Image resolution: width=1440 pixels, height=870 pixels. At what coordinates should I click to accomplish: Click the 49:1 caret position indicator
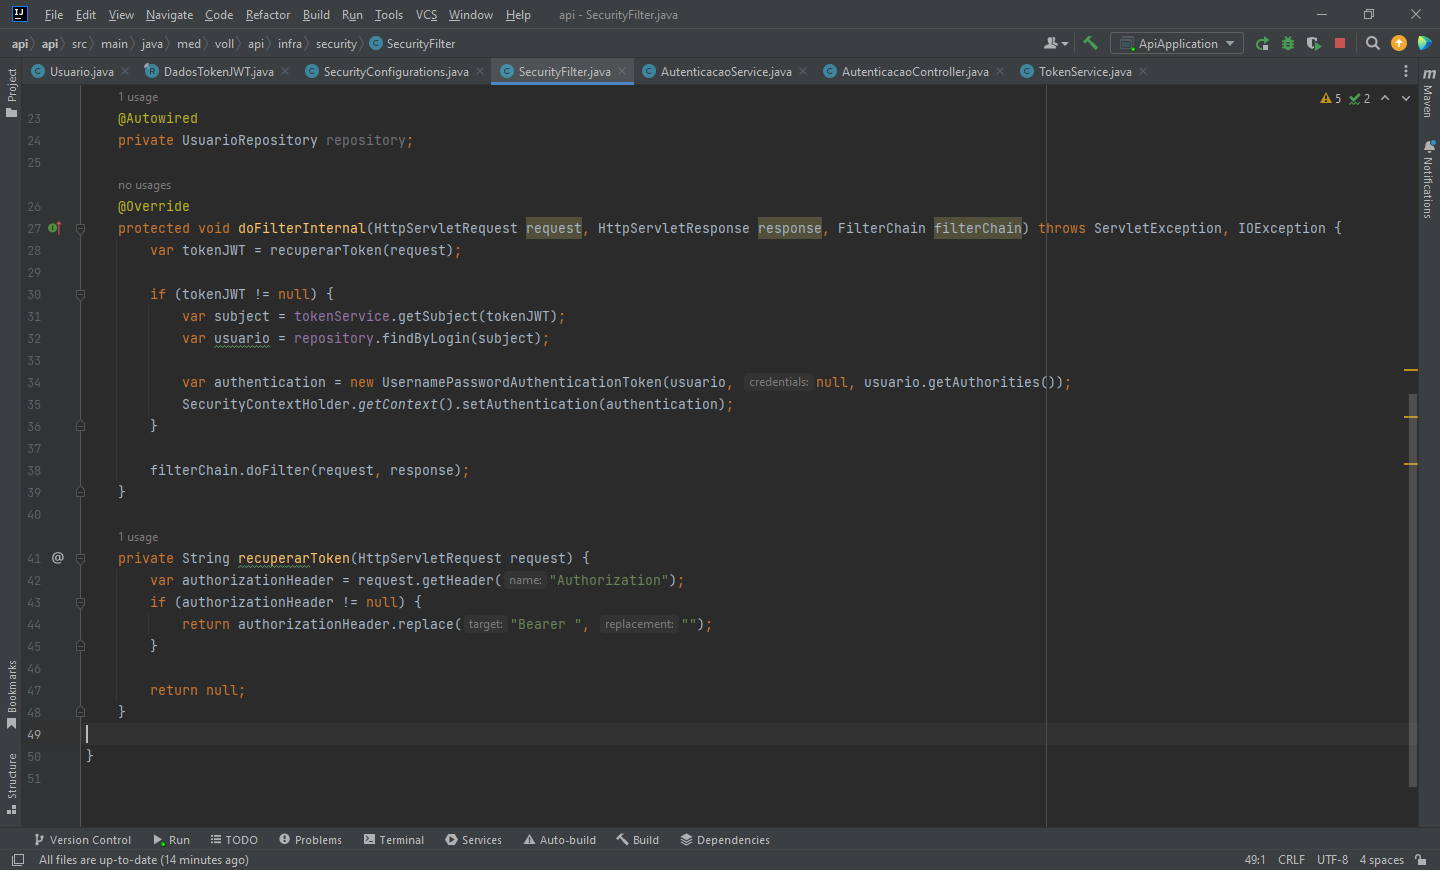click(1255, 860)
